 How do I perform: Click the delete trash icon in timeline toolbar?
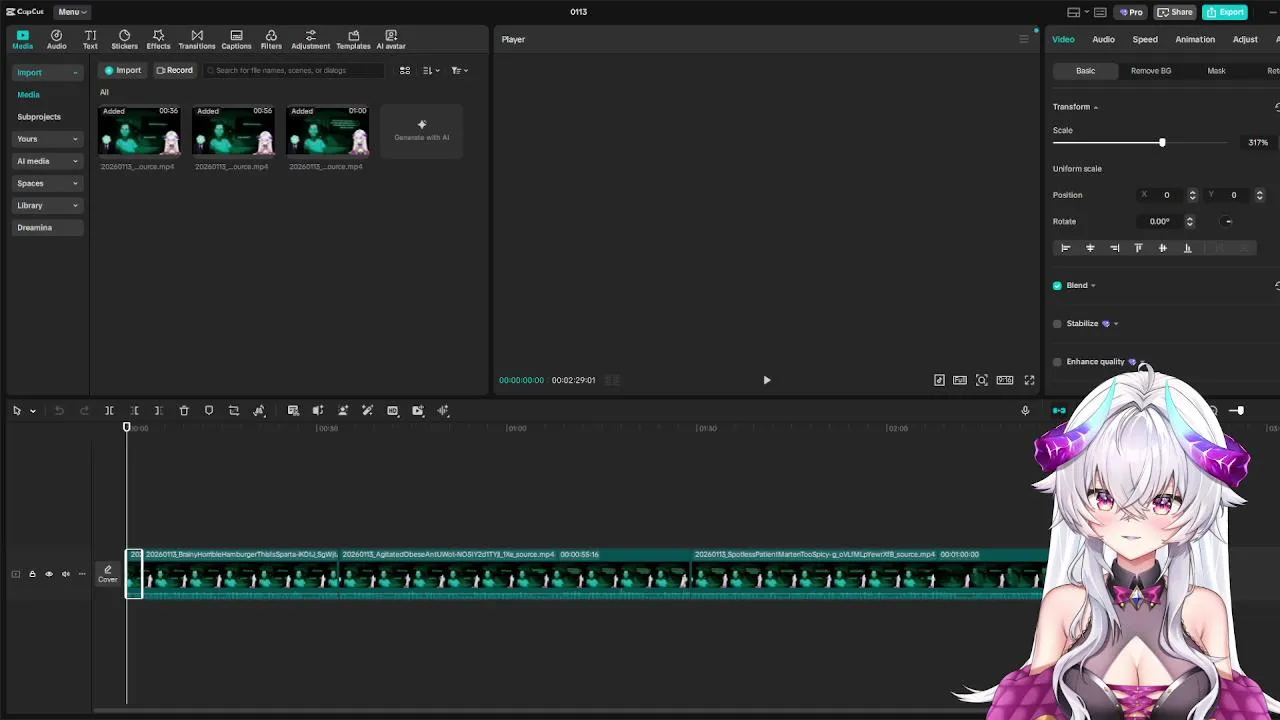184,411
